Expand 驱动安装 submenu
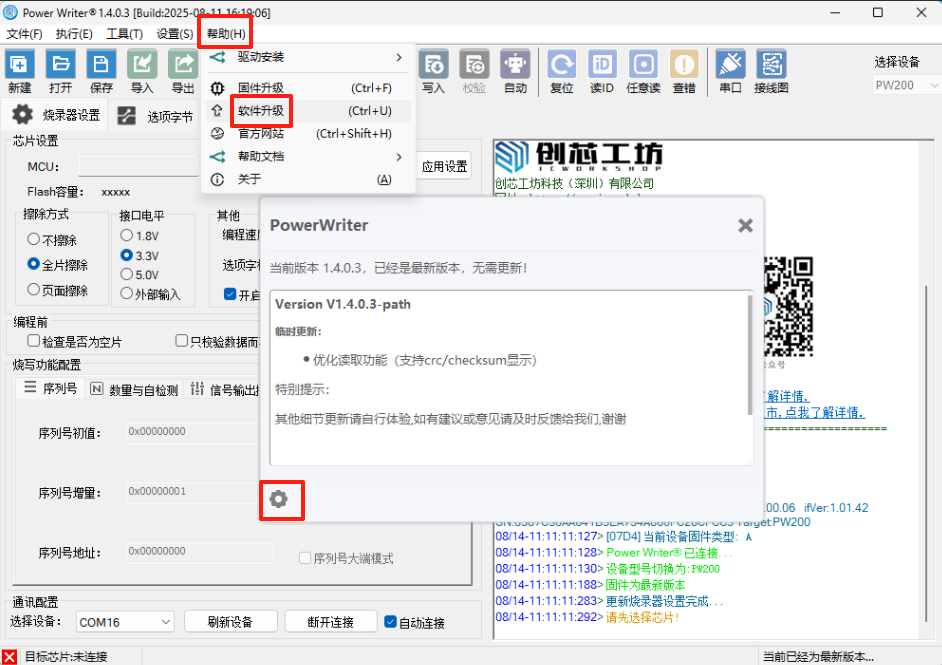This screenshot has width=942, height=665. coord(308,57)
